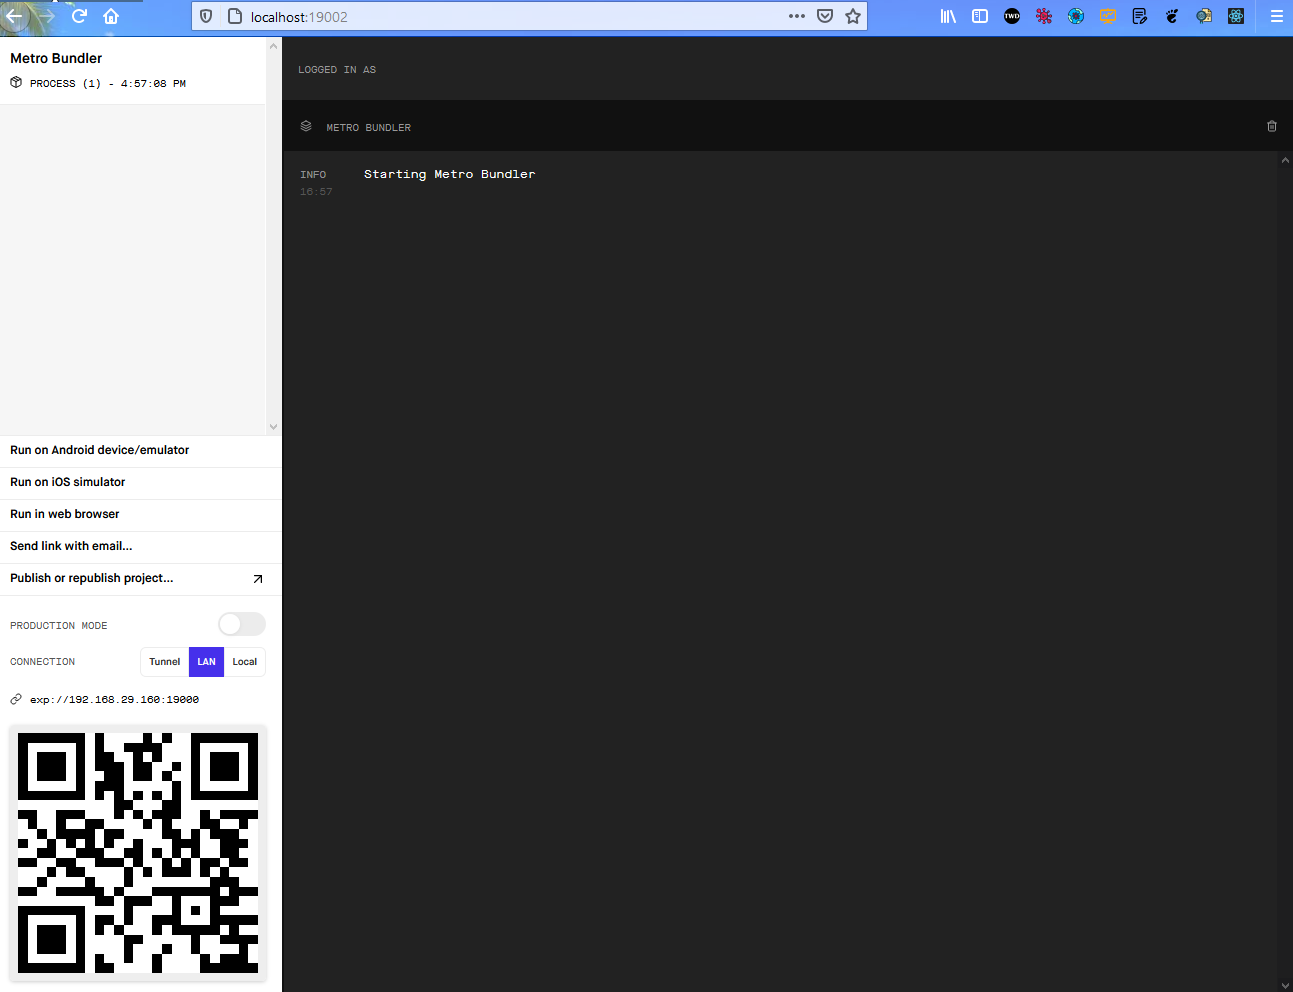Click the INFO log level label
The width and height of the screenshot is (1293, 992).
[x=313, y=174]
